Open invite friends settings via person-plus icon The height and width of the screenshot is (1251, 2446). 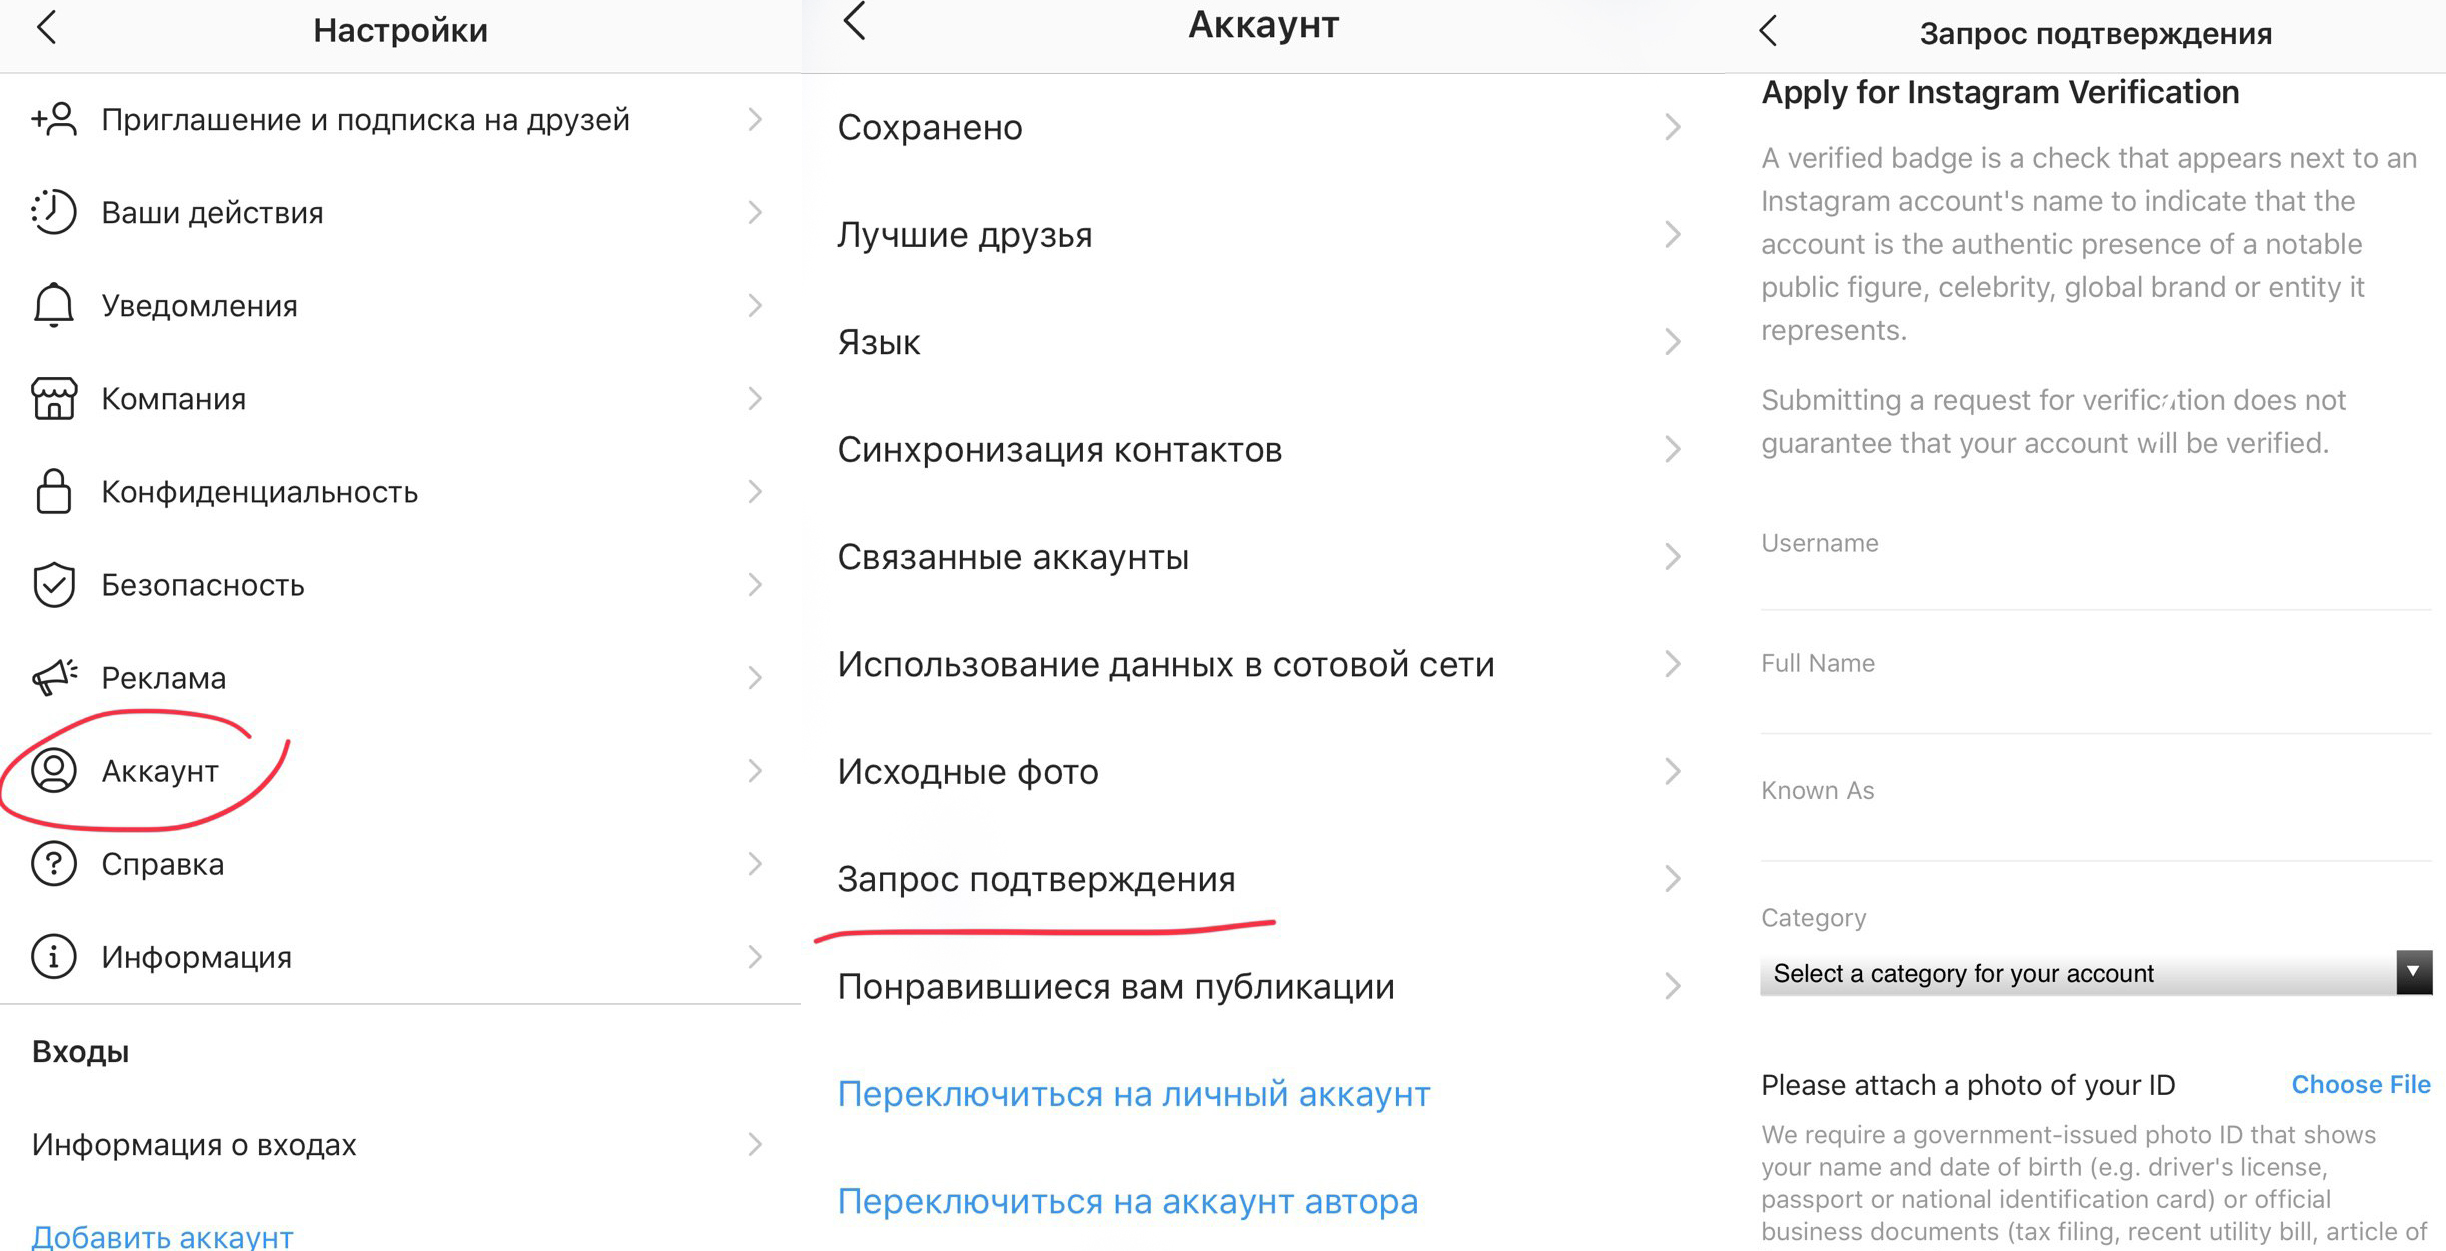52,119
